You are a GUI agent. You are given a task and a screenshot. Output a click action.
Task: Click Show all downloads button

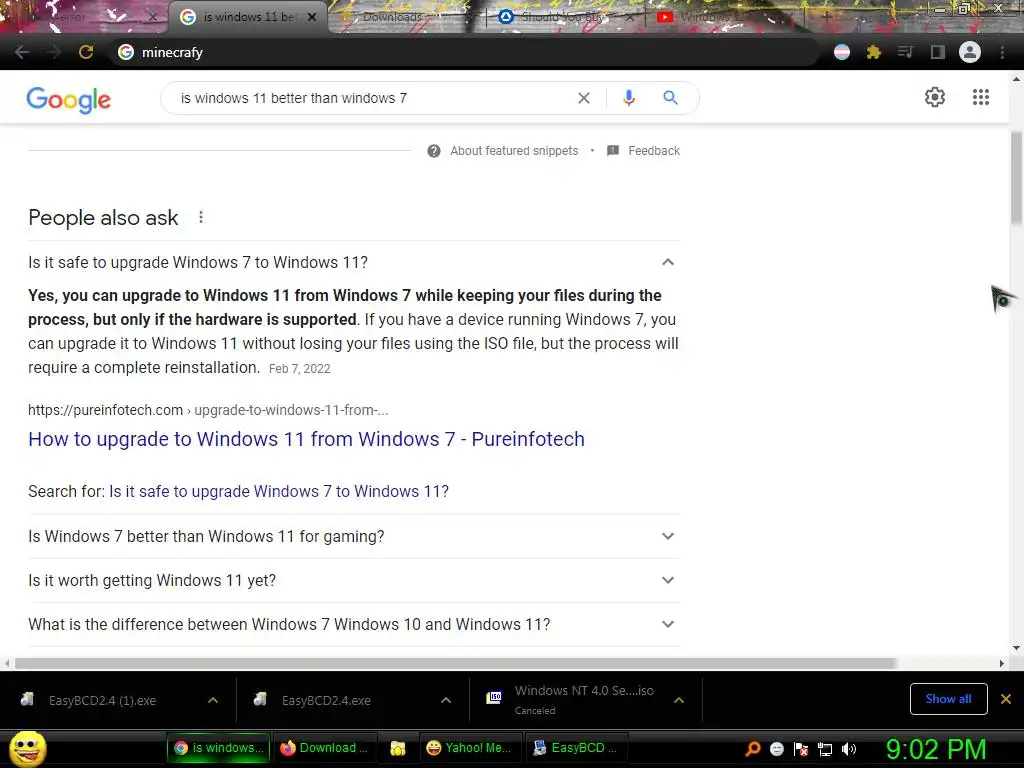[x=948, y=699]
